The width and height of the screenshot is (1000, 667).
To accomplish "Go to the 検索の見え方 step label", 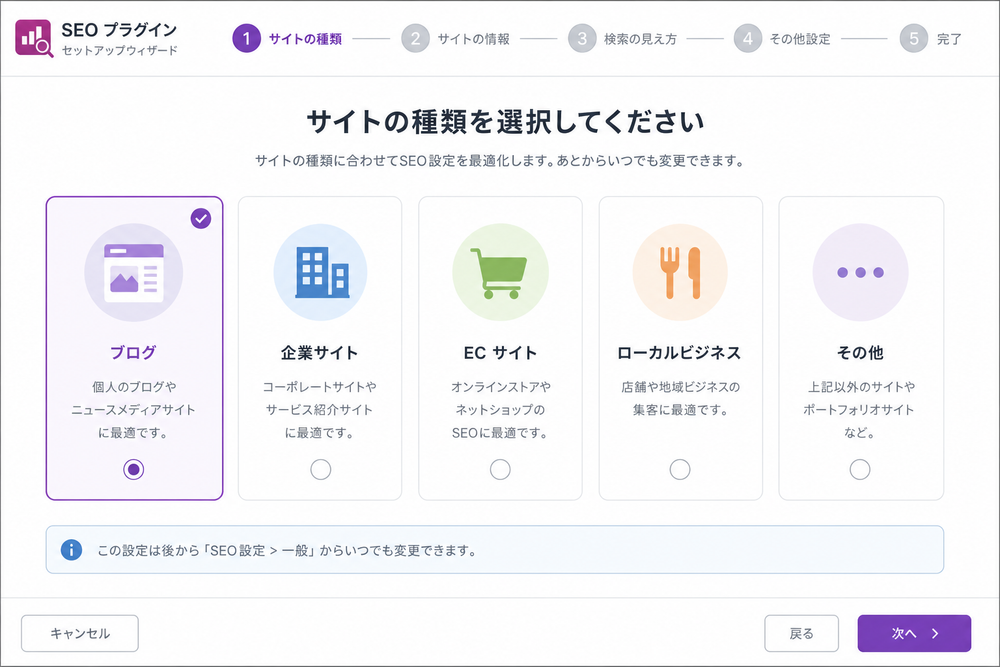I will [640, 39].
